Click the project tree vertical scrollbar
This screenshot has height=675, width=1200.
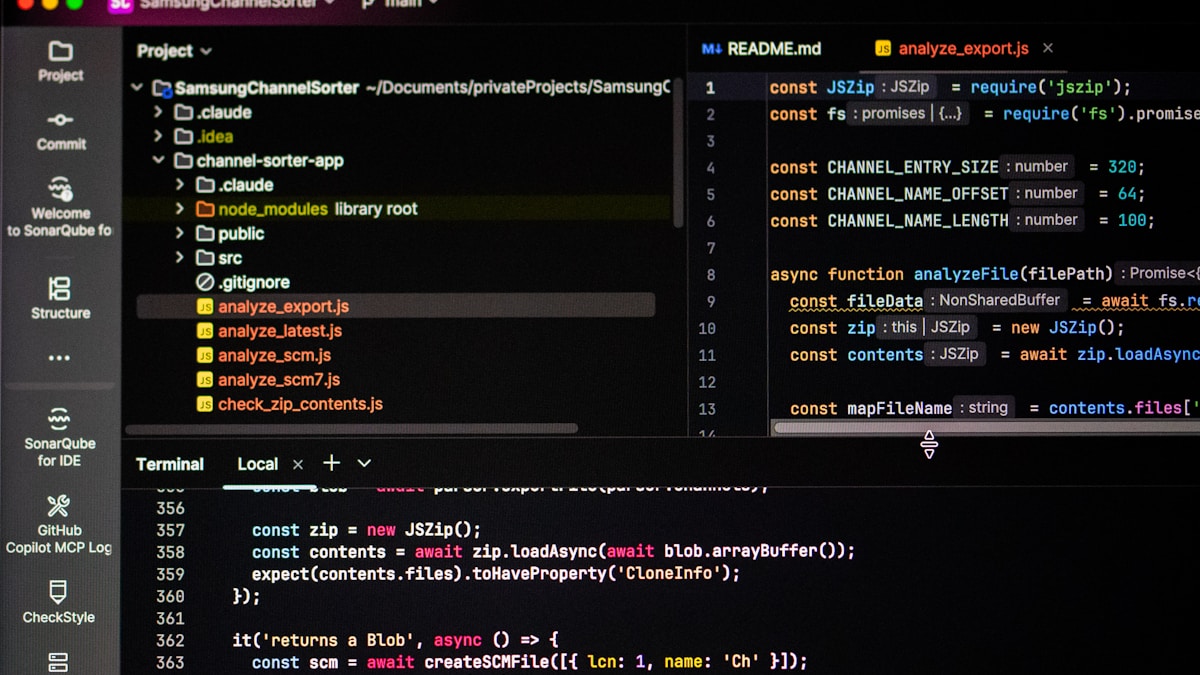678,152
